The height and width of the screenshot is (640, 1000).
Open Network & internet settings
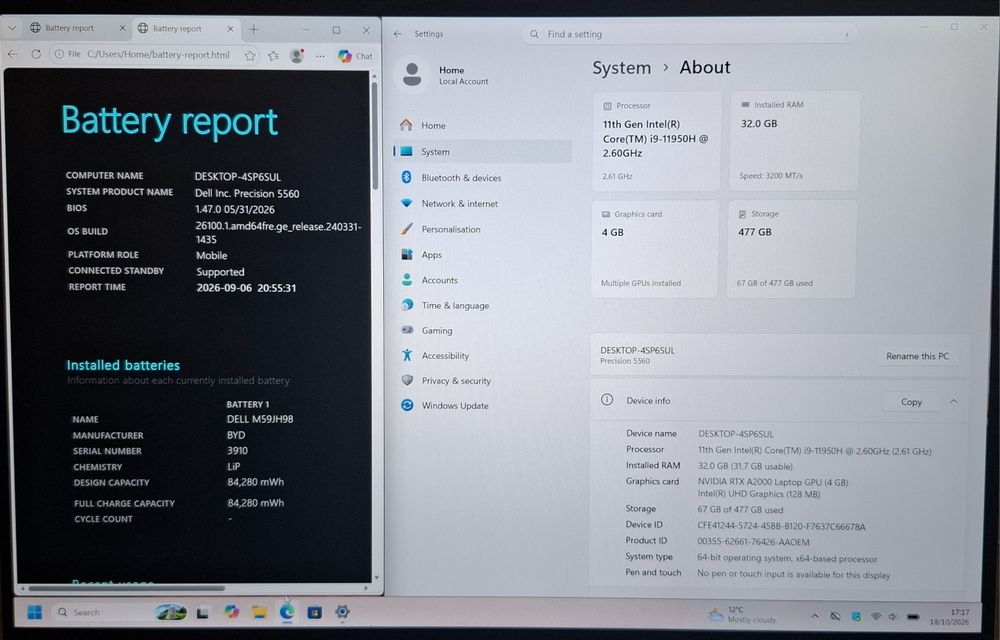coord(482,204)
